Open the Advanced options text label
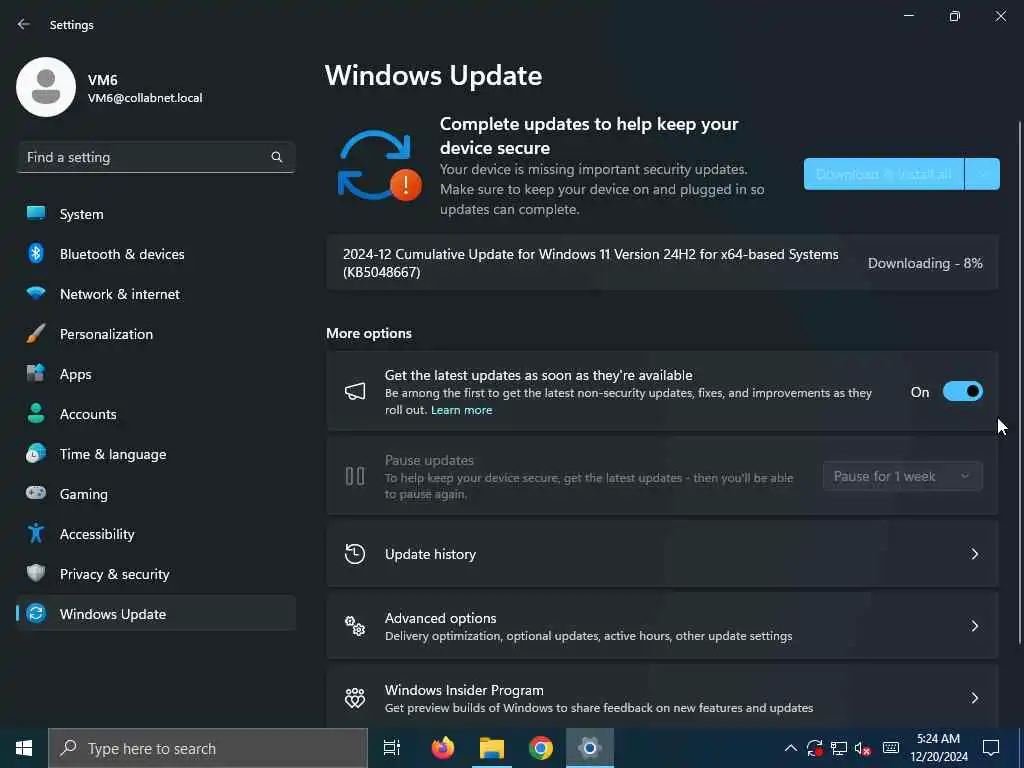The image size is (1024, 768). (x=441, y=618)
